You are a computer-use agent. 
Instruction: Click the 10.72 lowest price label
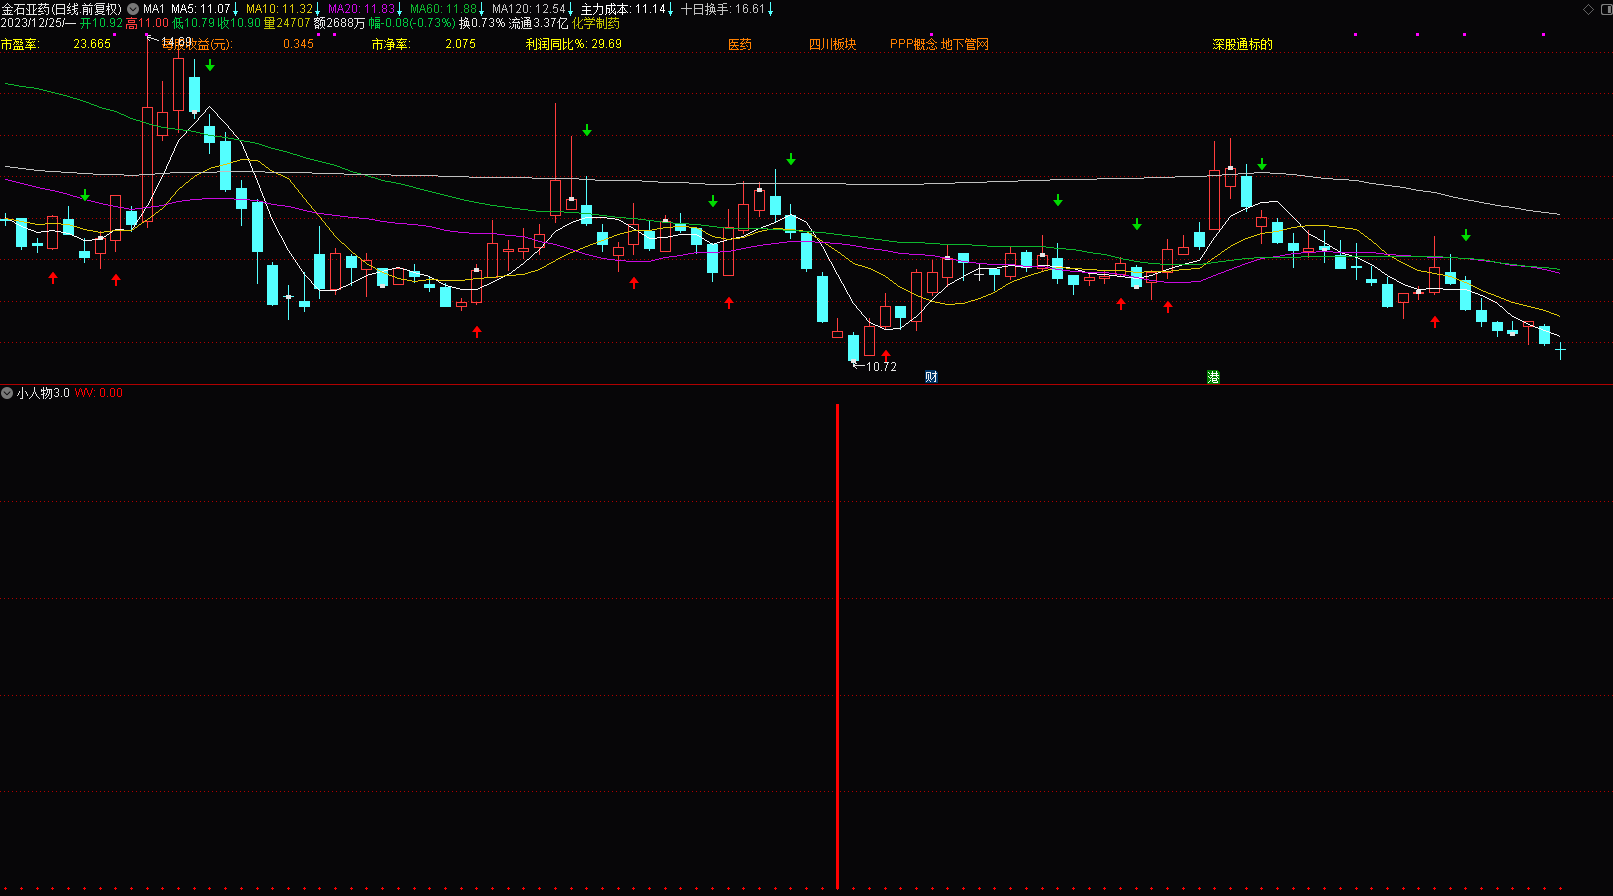pos(881,367)
